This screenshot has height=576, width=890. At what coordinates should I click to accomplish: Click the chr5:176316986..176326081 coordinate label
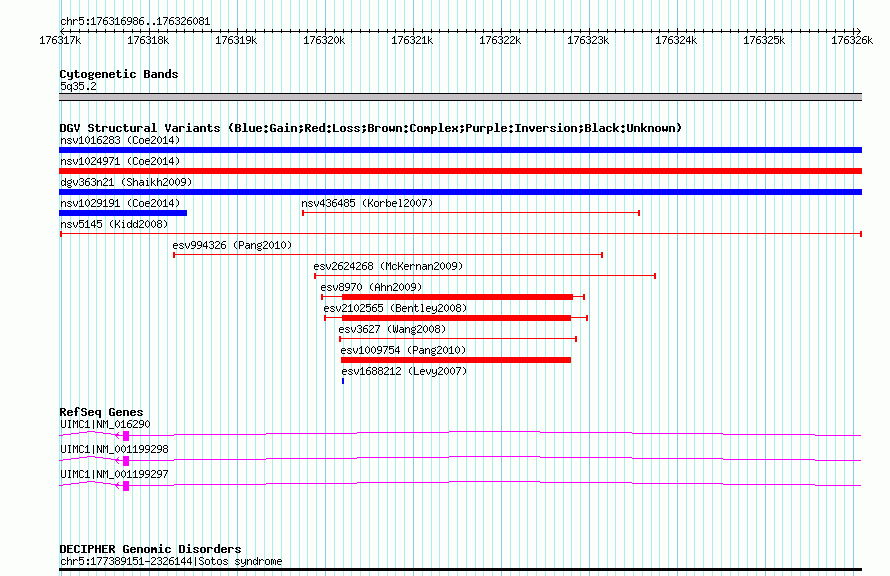135,22
